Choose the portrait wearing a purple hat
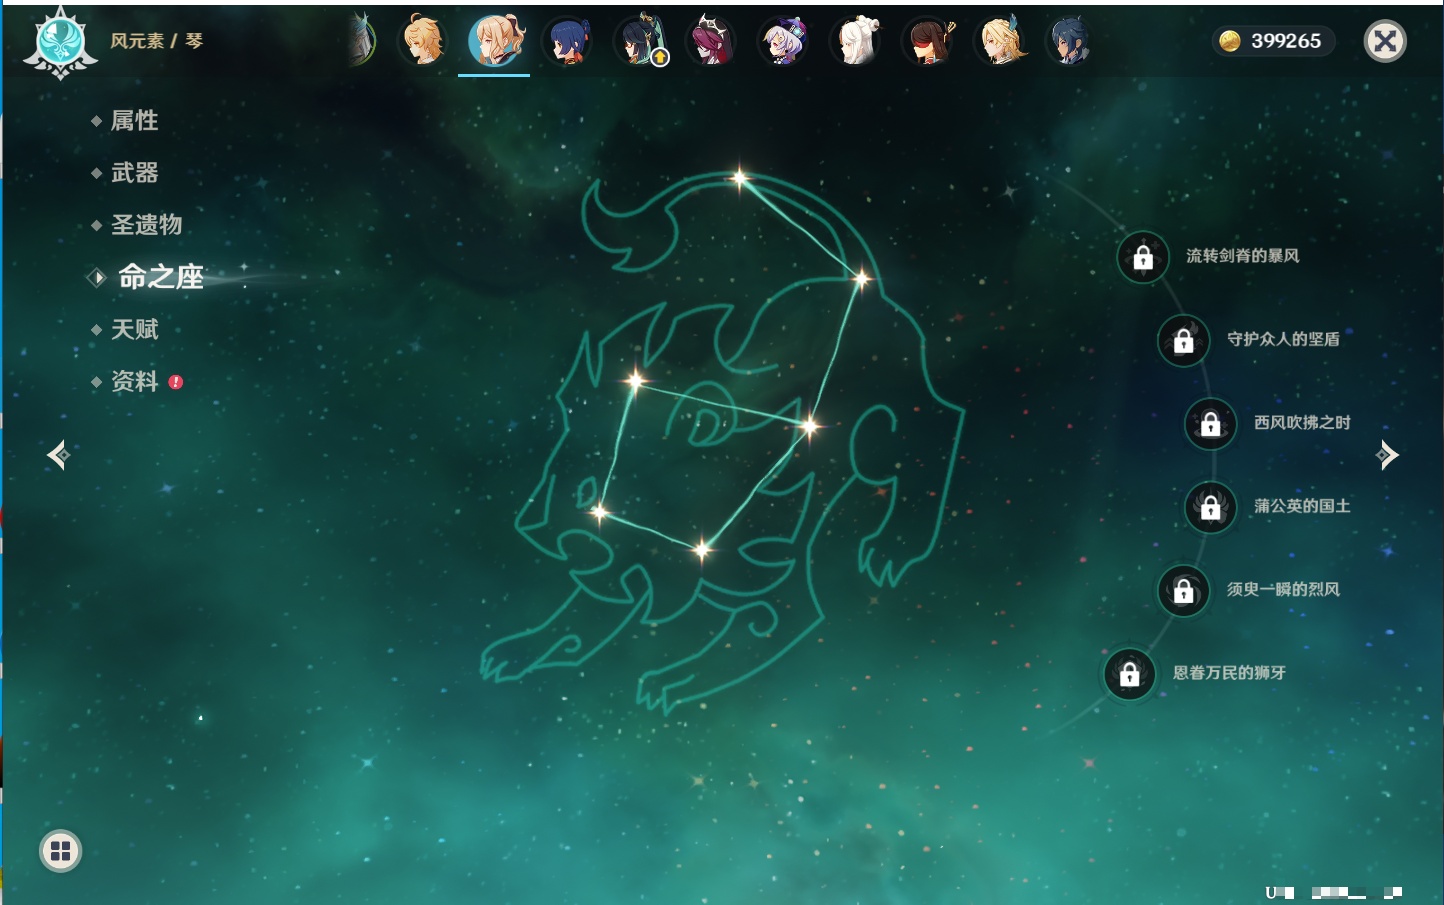The image size is (1444, 905). coord(783,42)
